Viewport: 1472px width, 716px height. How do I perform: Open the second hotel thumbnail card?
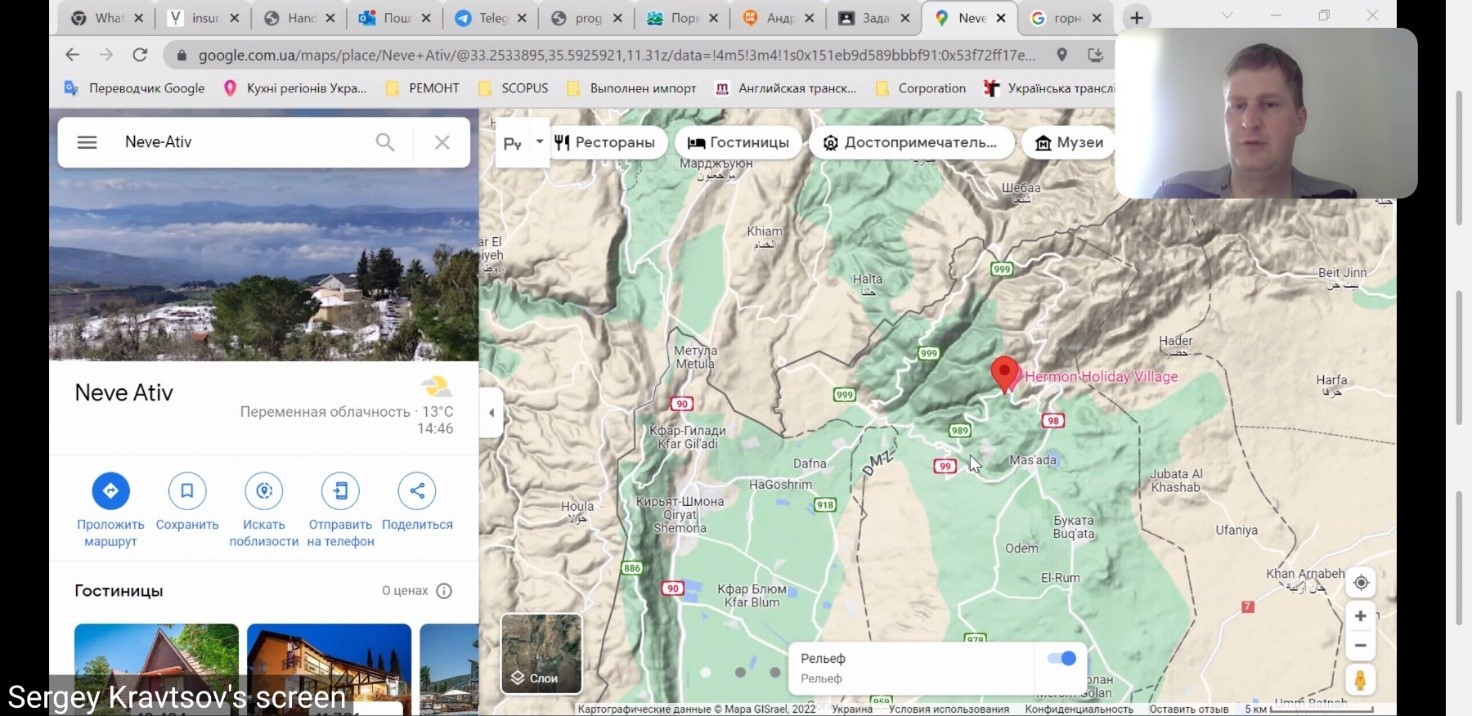pyautogui.click(x=329, y=668)
